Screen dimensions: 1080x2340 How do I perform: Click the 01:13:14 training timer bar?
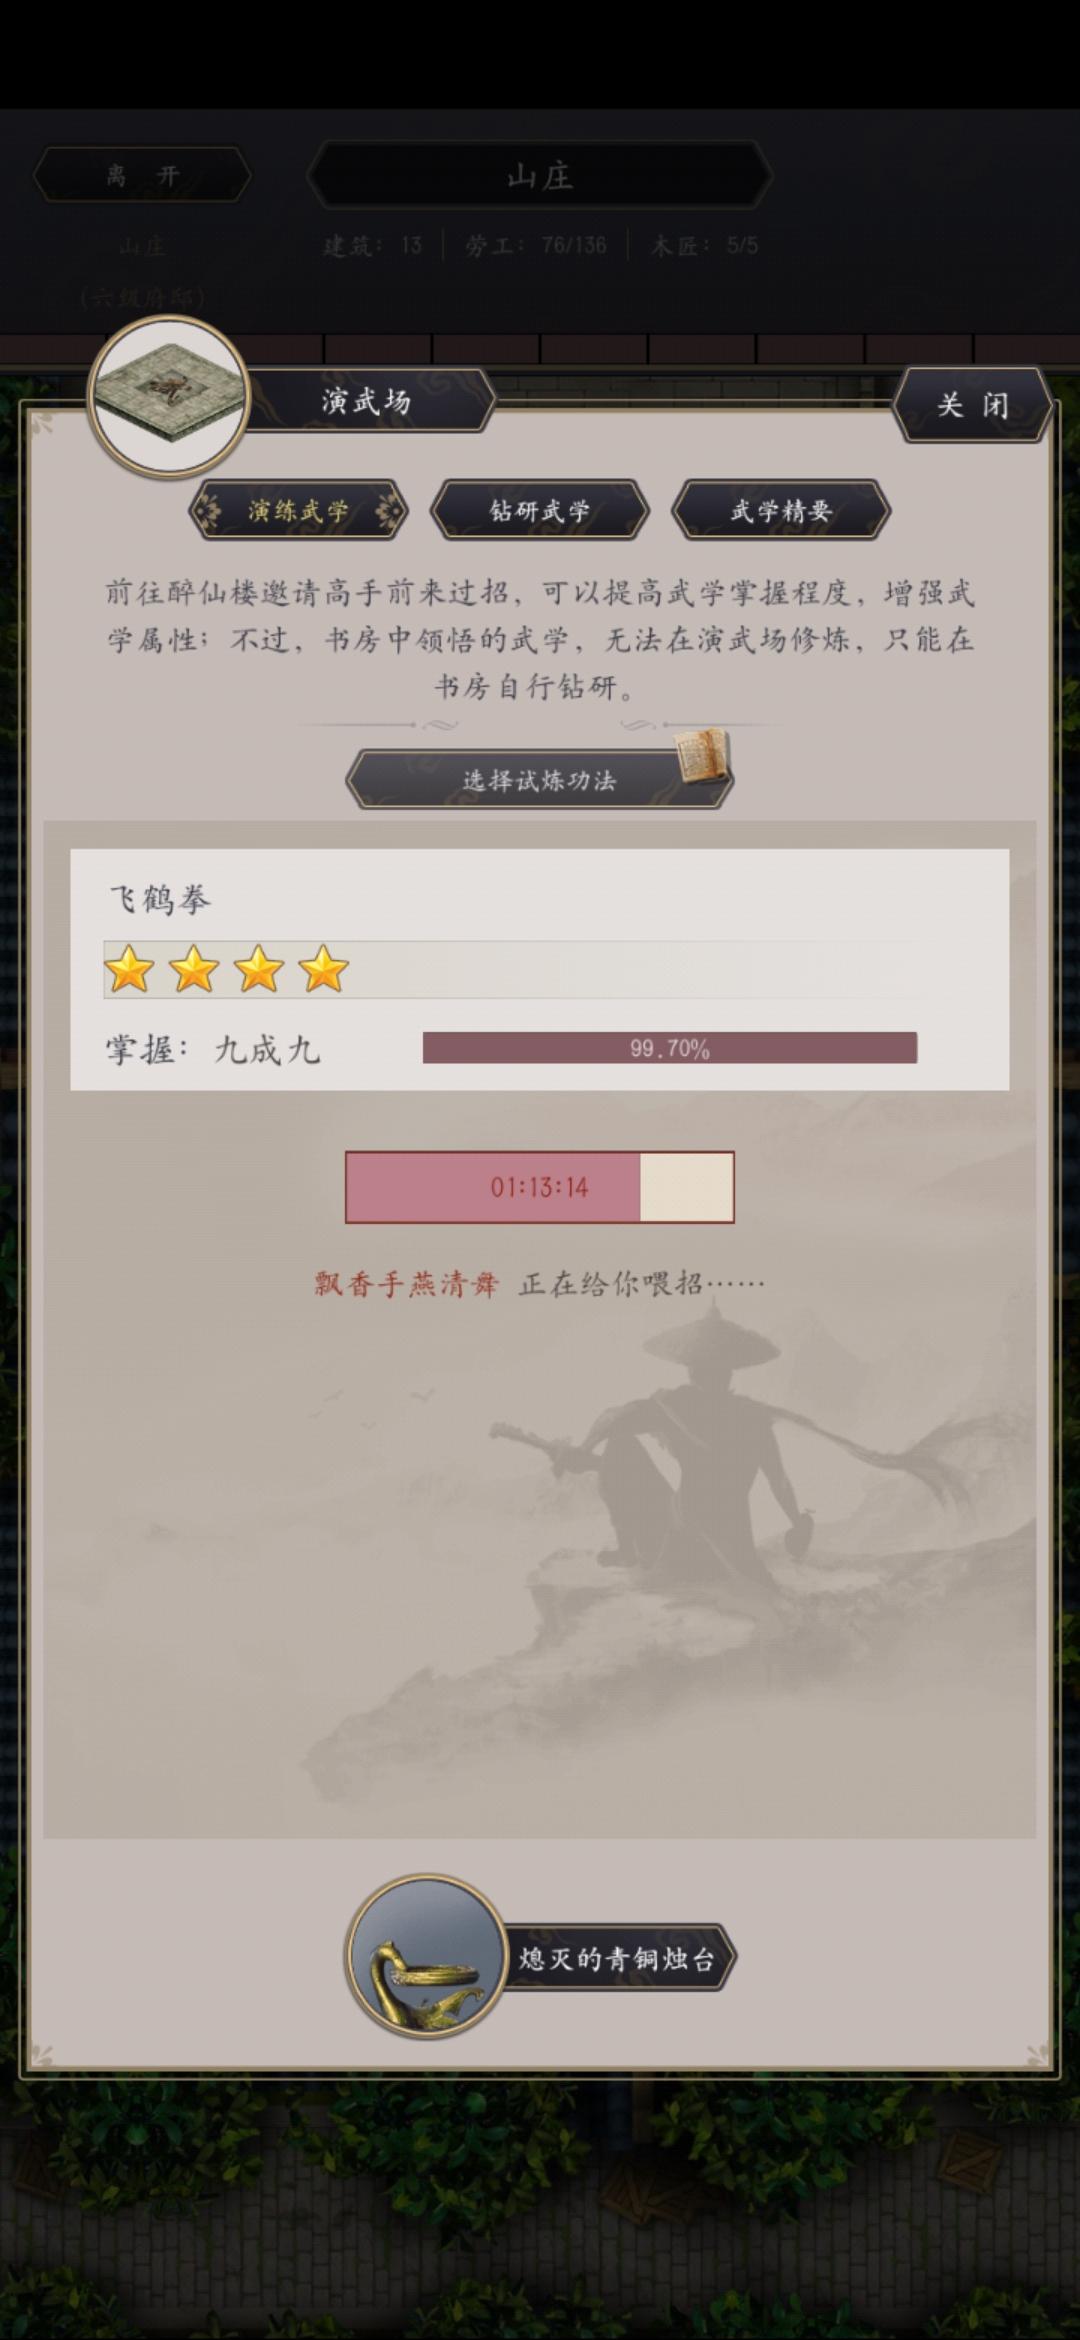540,1187
